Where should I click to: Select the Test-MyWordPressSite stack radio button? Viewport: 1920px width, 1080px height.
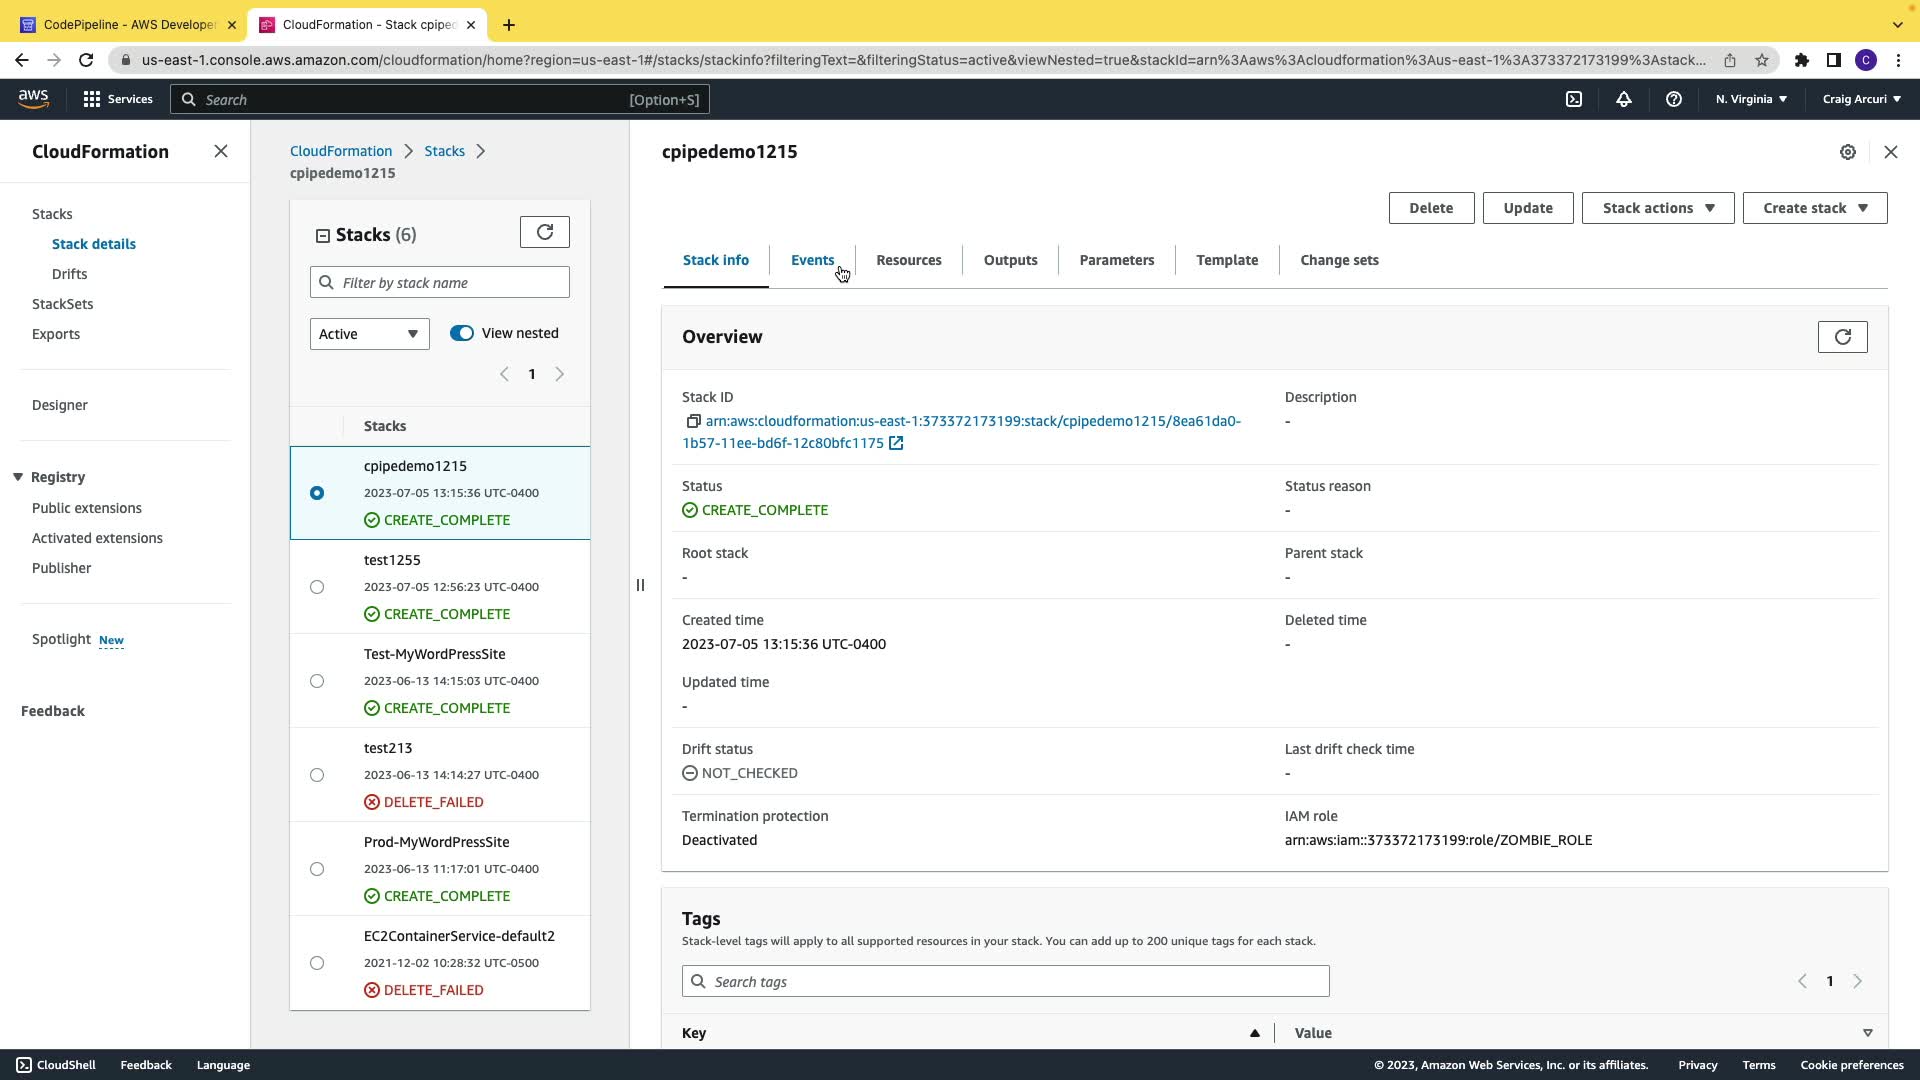pyautogui.click(x=317, y=681)
